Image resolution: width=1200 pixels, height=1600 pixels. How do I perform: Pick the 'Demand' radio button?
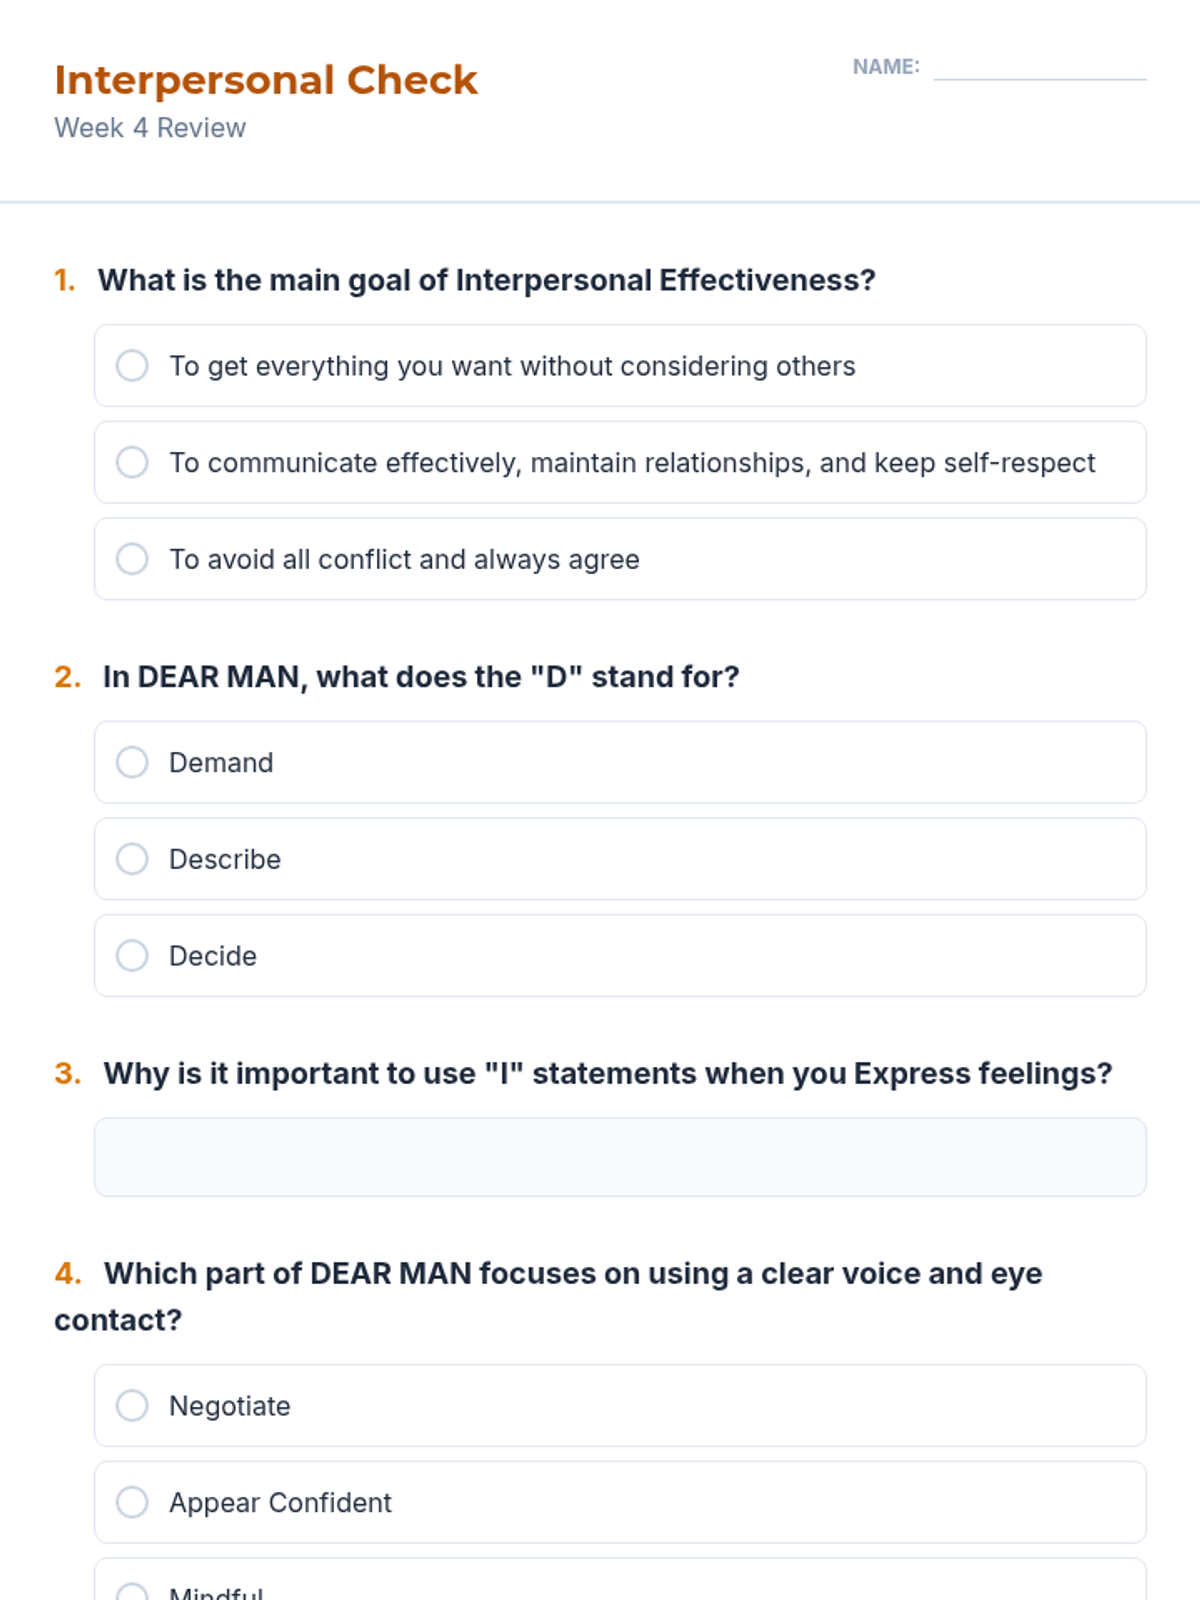(132, 762)
